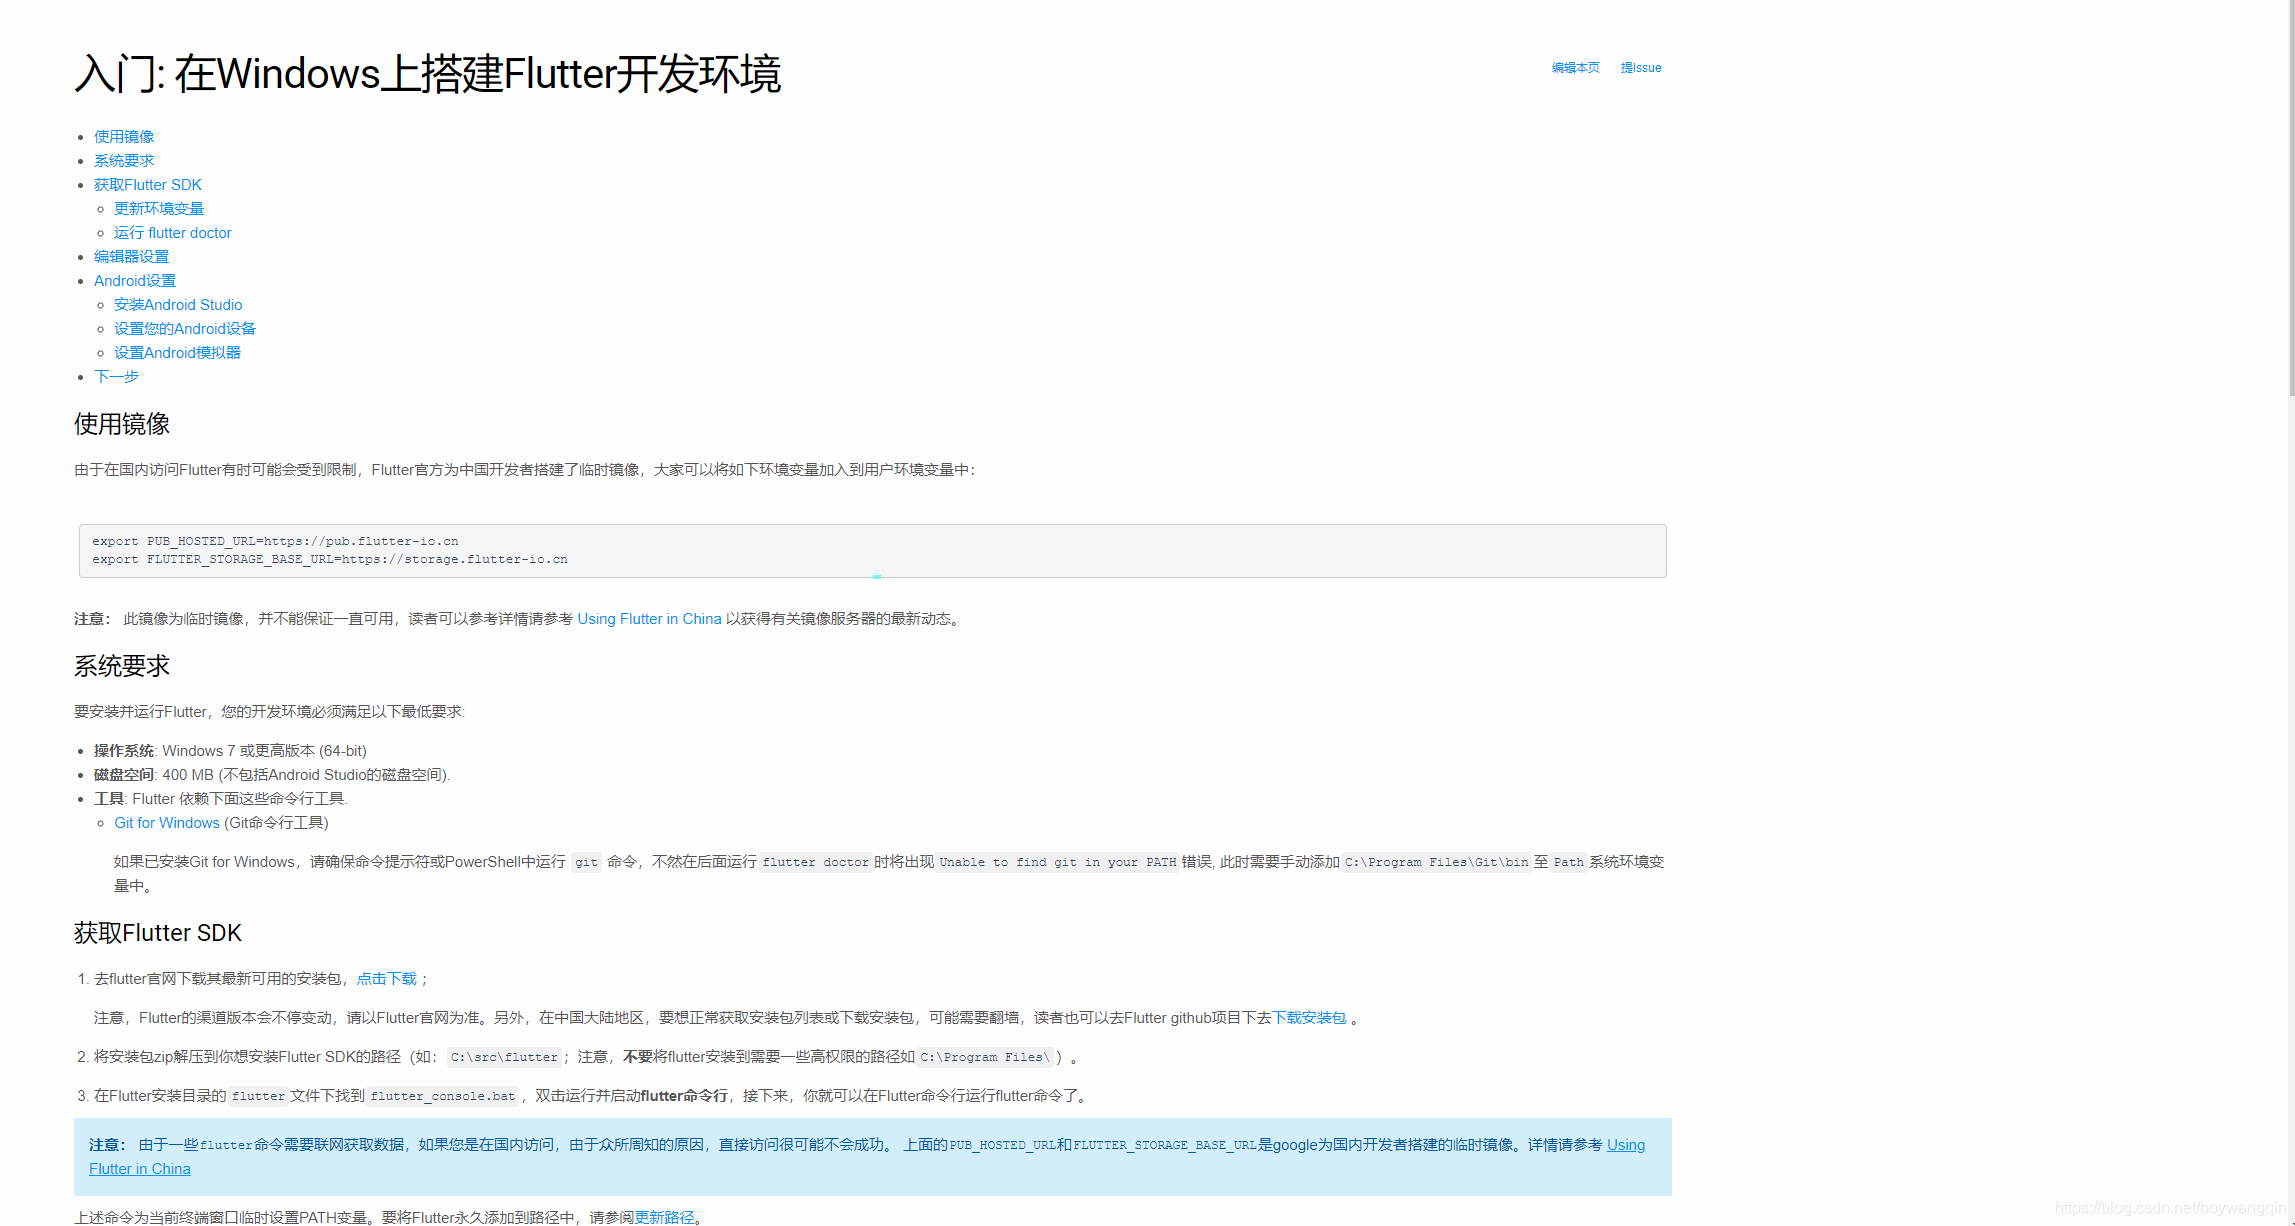Jump to 编辑器设置 section
Screen dimensions: 2295x1226
tap(131, 257)
